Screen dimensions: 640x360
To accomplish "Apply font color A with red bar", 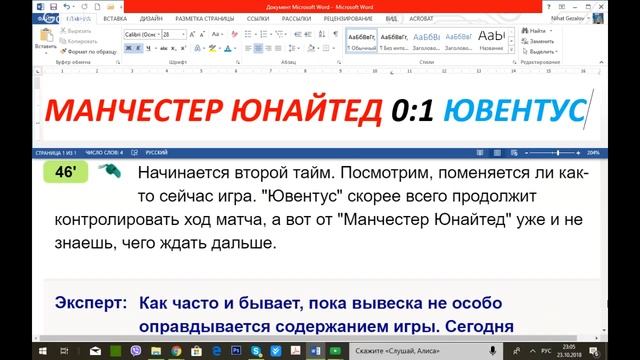I will [x=228, y=48].
